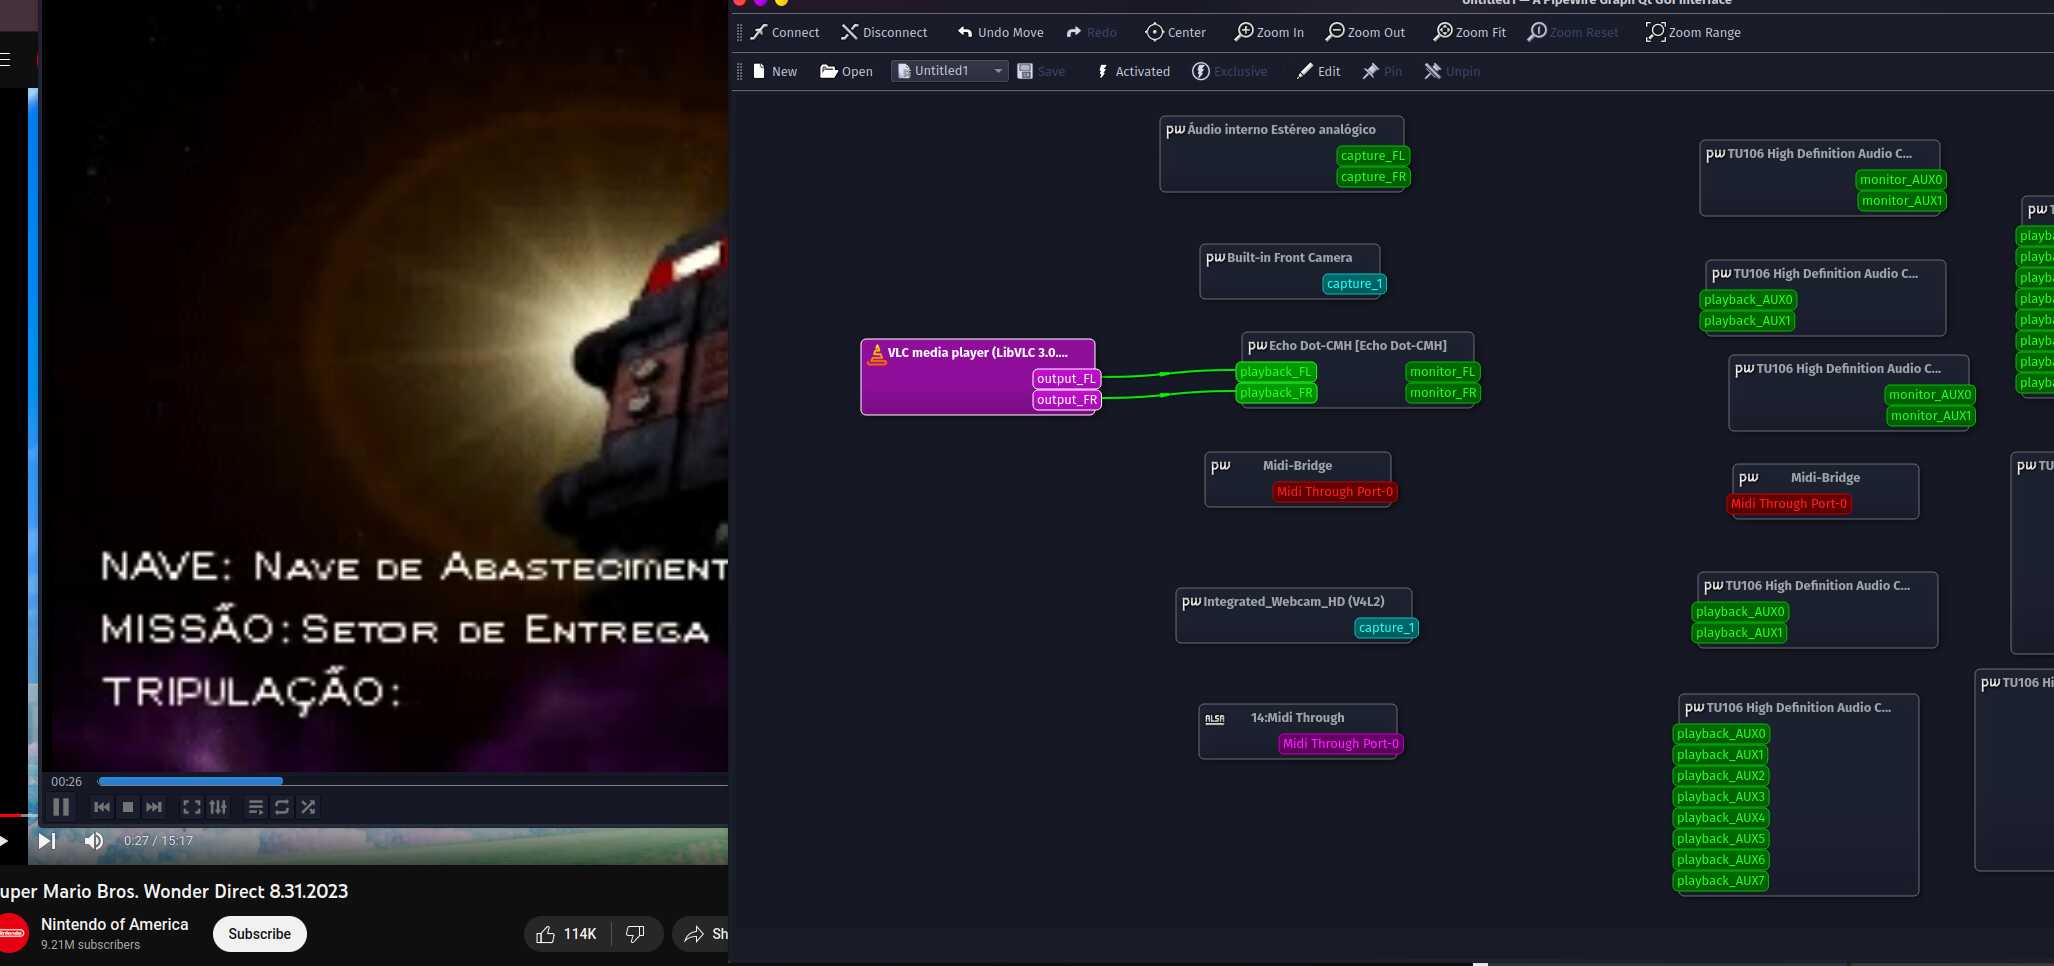Seek on the VLC progress bar
The width and height of the screenshot is (2054, 966).
pos(412,781)
